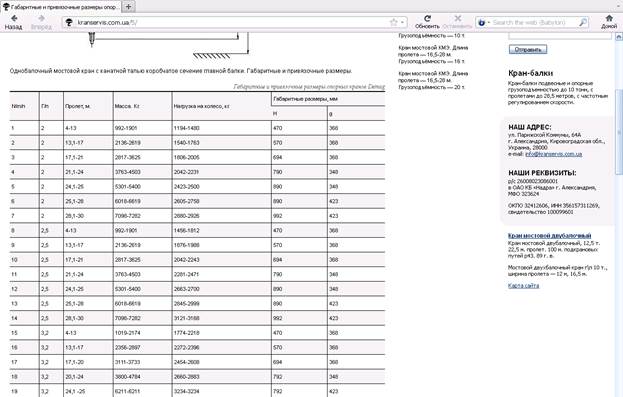623x397 pixels.
Task: Click the Отправить button
Action: coord(528,50)
